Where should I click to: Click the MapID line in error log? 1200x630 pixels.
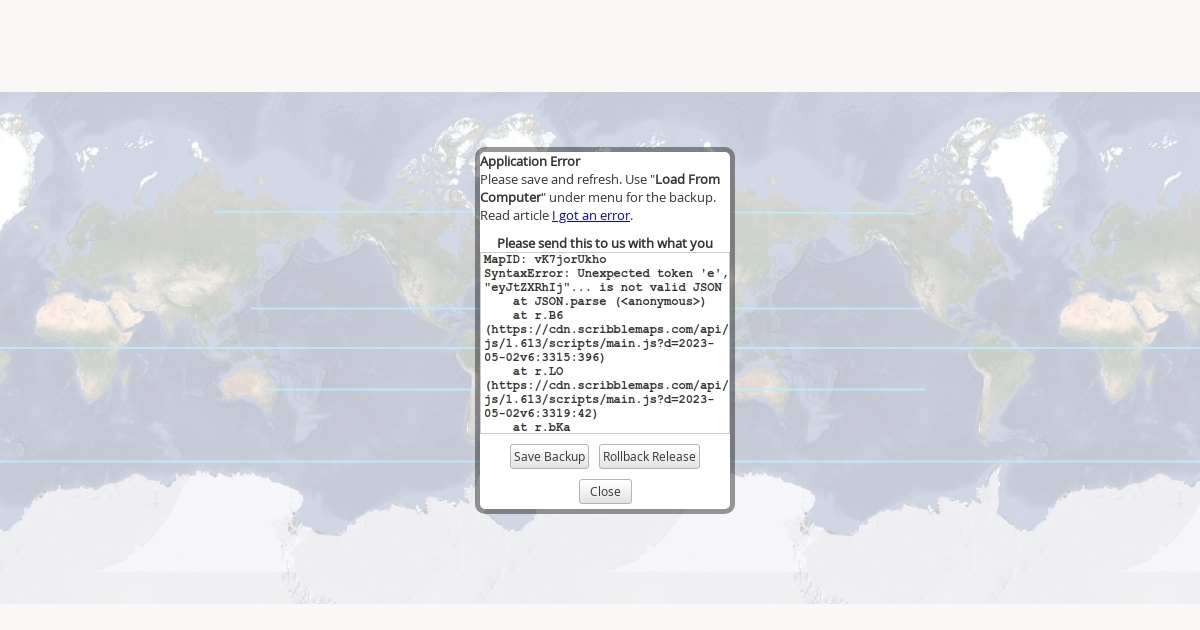[545, 260]
